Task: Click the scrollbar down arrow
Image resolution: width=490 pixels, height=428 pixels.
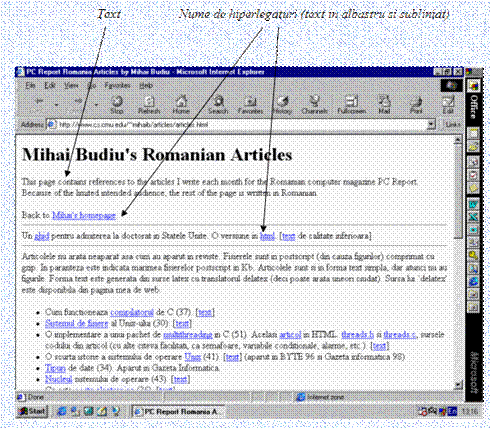Action: (458, 385)
